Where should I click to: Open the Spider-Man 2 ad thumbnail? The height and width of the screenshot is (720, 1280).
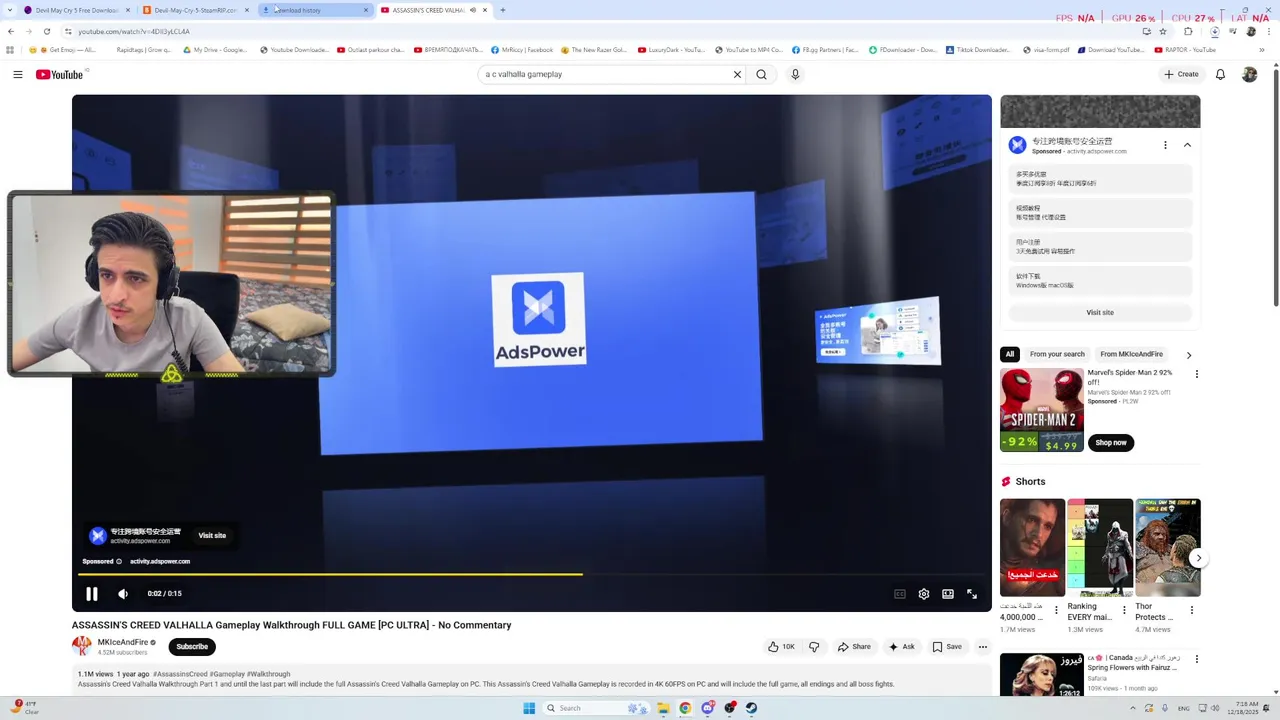[x=1042, y=410]
